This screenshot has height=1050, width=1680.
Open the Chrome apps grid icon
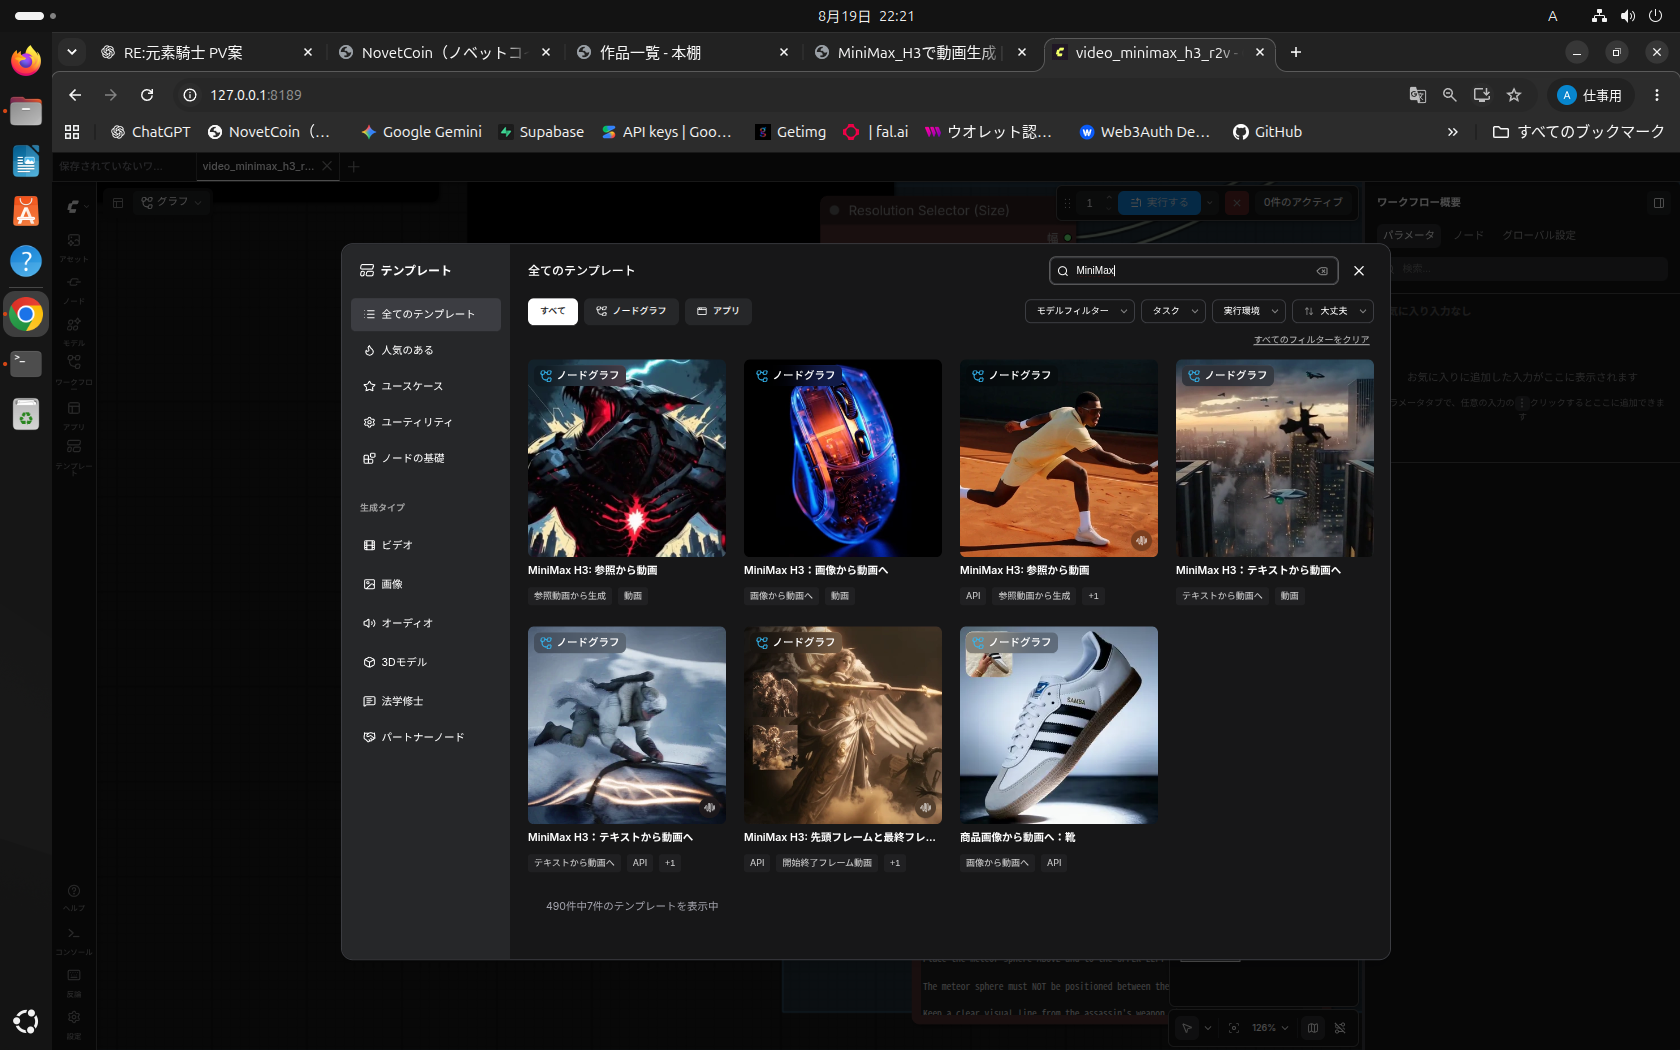(x=72, y=132)
